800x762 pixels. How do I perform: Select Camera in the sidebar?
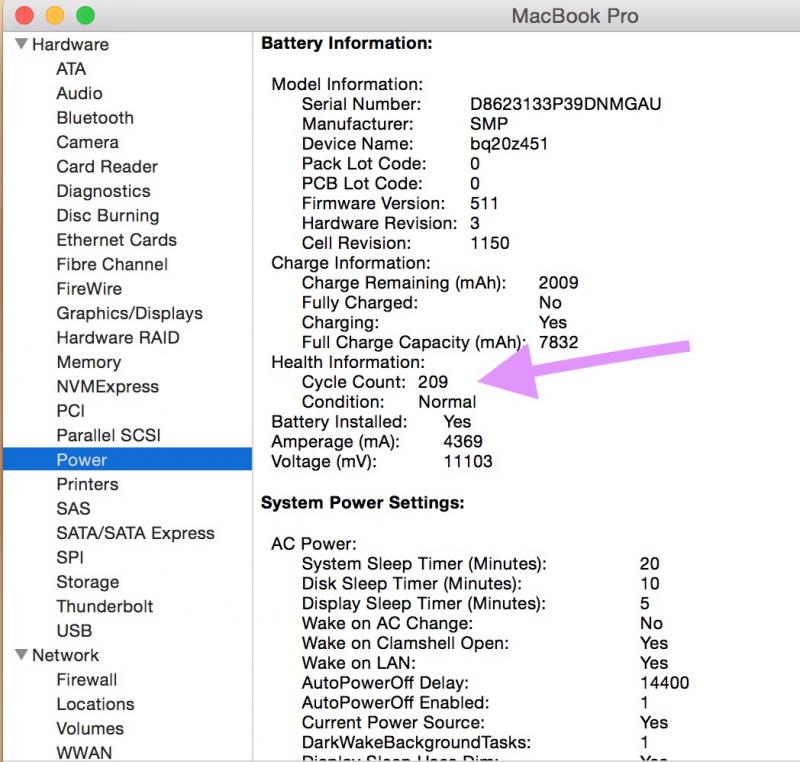click(88, 142)
